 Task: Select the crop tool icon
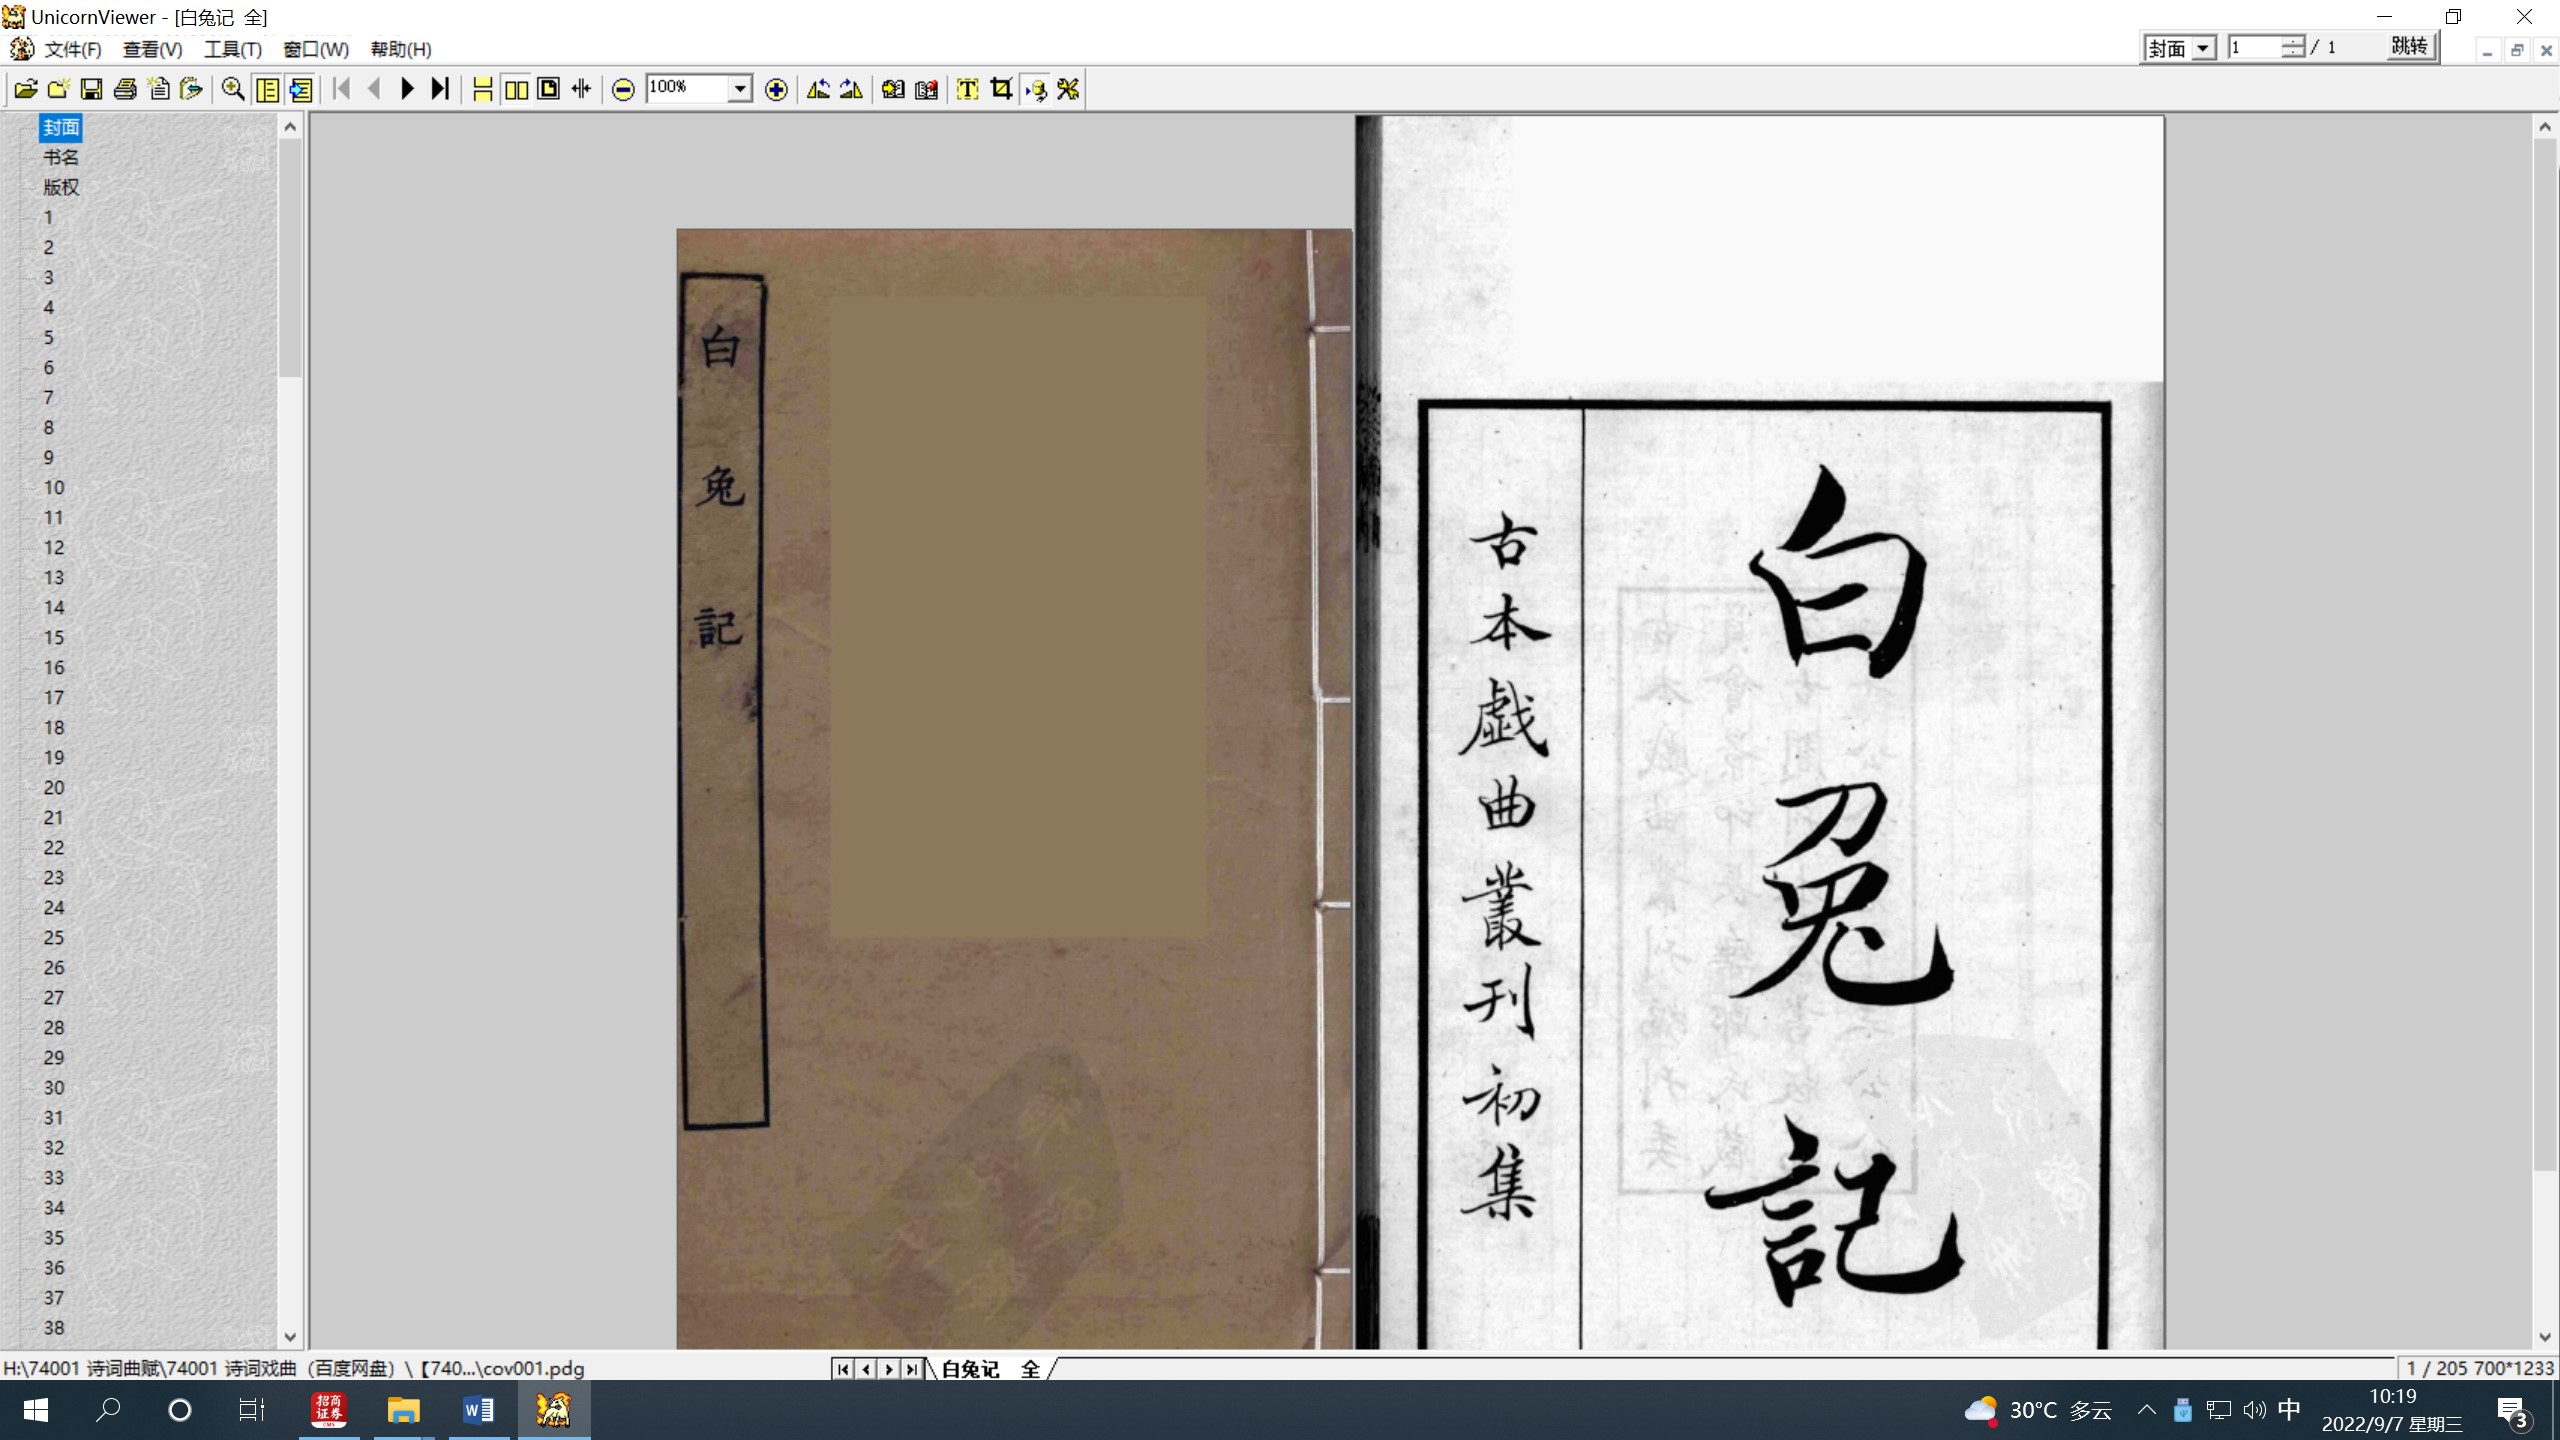tap(1001, 89)
